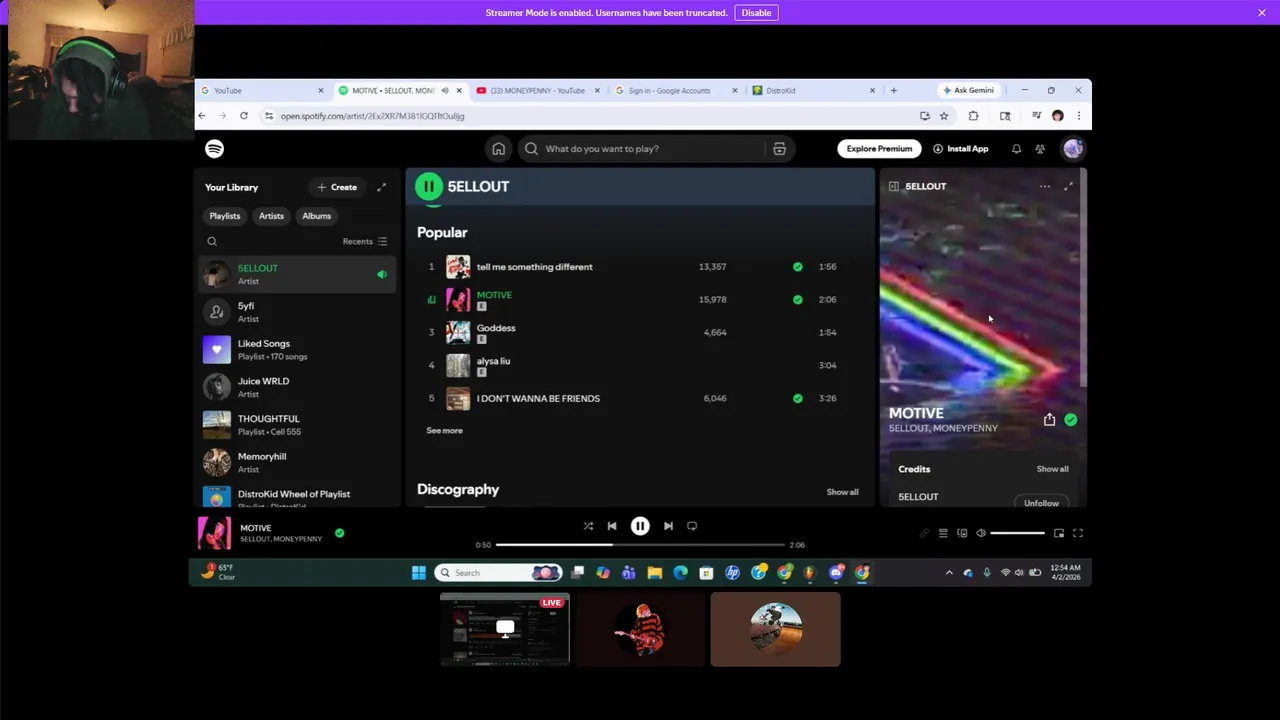Filter library by Albums
Viewport: 1280px width, 720px height.
[x=316, y=216]
